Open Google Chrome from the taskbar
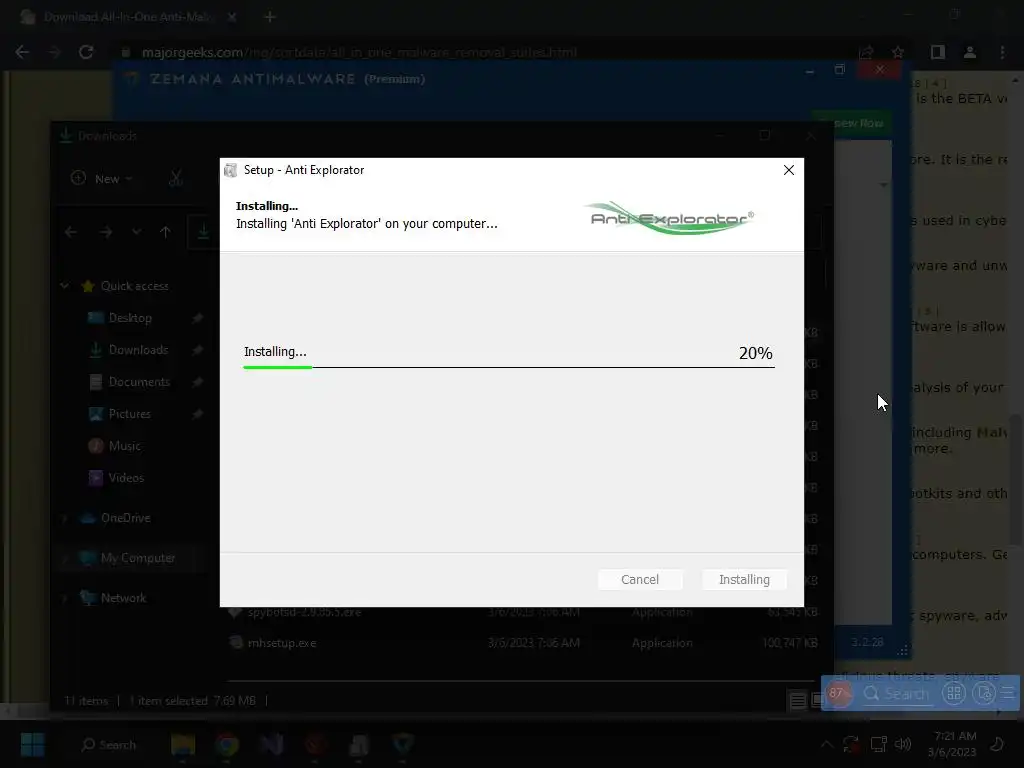 coord(227,744)
